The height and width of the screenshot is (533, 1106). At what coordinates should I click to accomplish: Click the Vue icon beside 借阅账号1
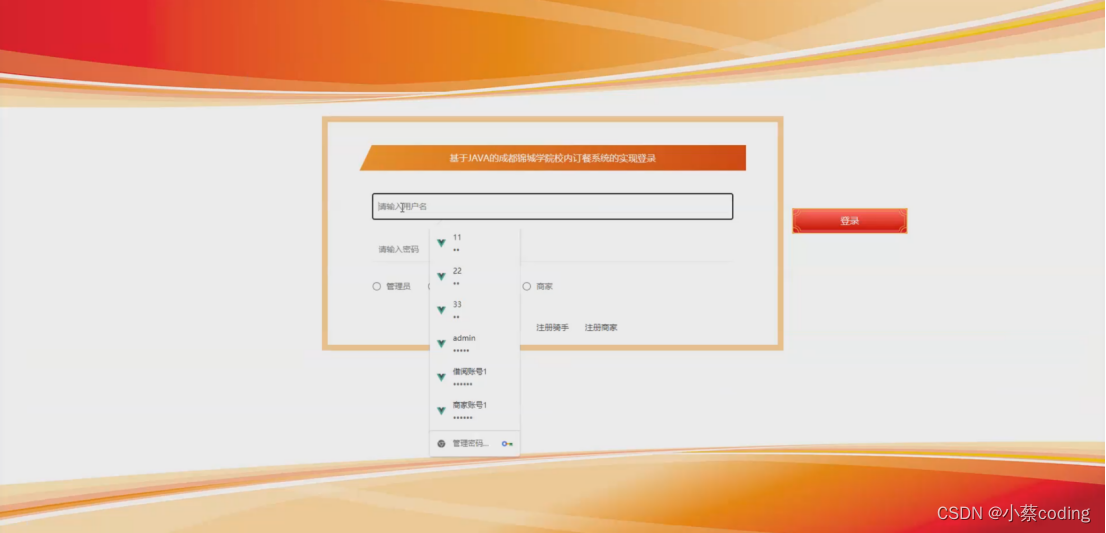click(x=442, y=377)
